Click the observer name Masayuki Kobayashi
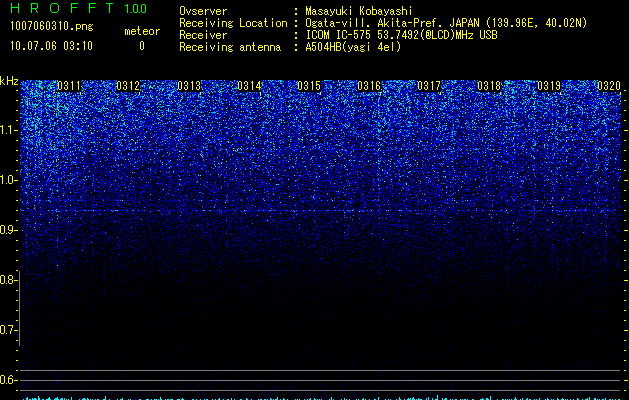This screenshot has height=400, width=629. [x=359, y=11]
